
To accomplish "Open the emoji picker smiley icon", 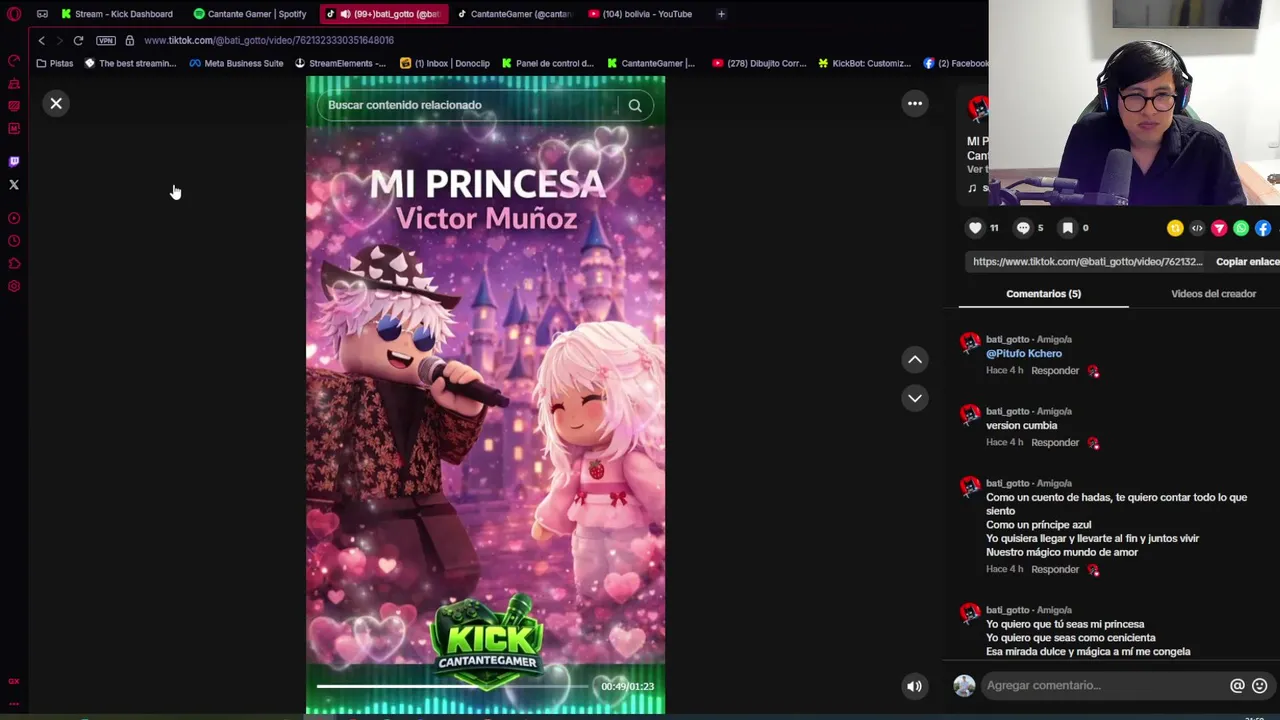I will point(1260,685).
